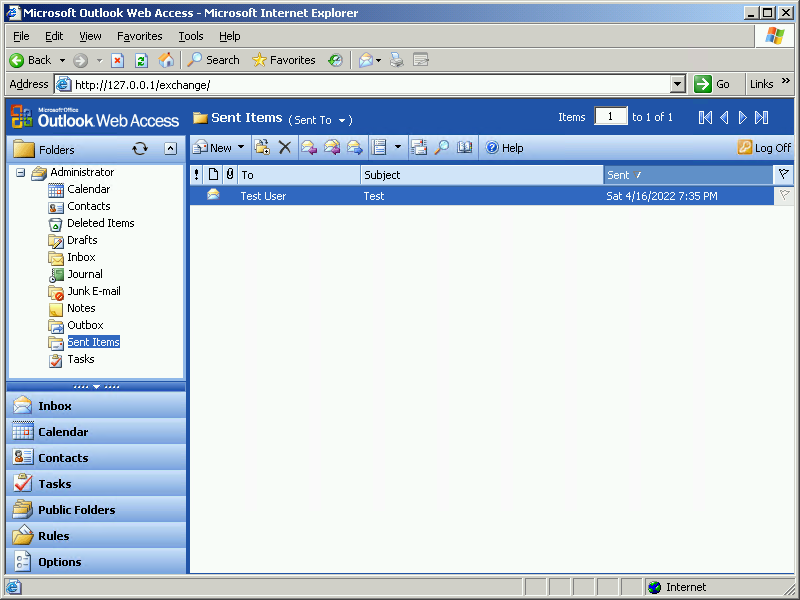
Task: Sort by the Sent column header
Action: pyautogui.click(x=688, y=175)
